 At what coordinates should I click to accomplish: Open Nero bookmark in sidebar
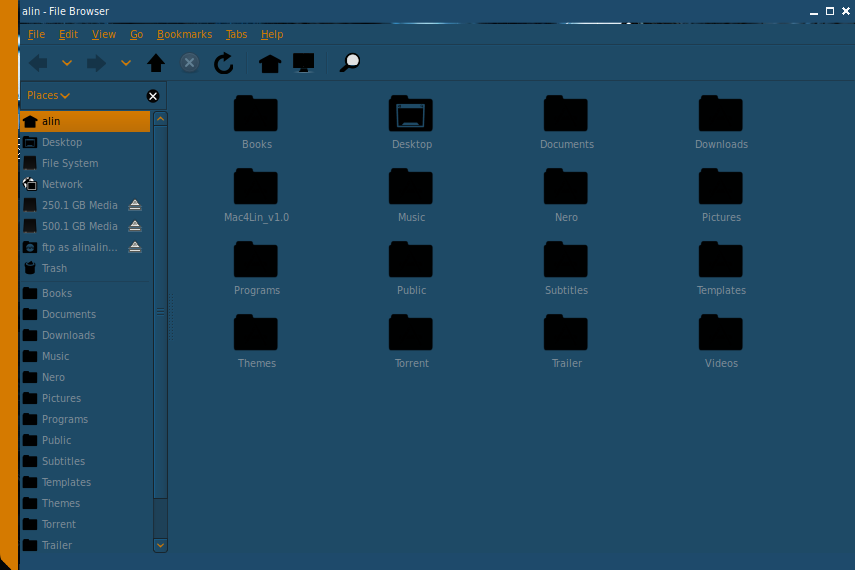(x=85, y=377)
